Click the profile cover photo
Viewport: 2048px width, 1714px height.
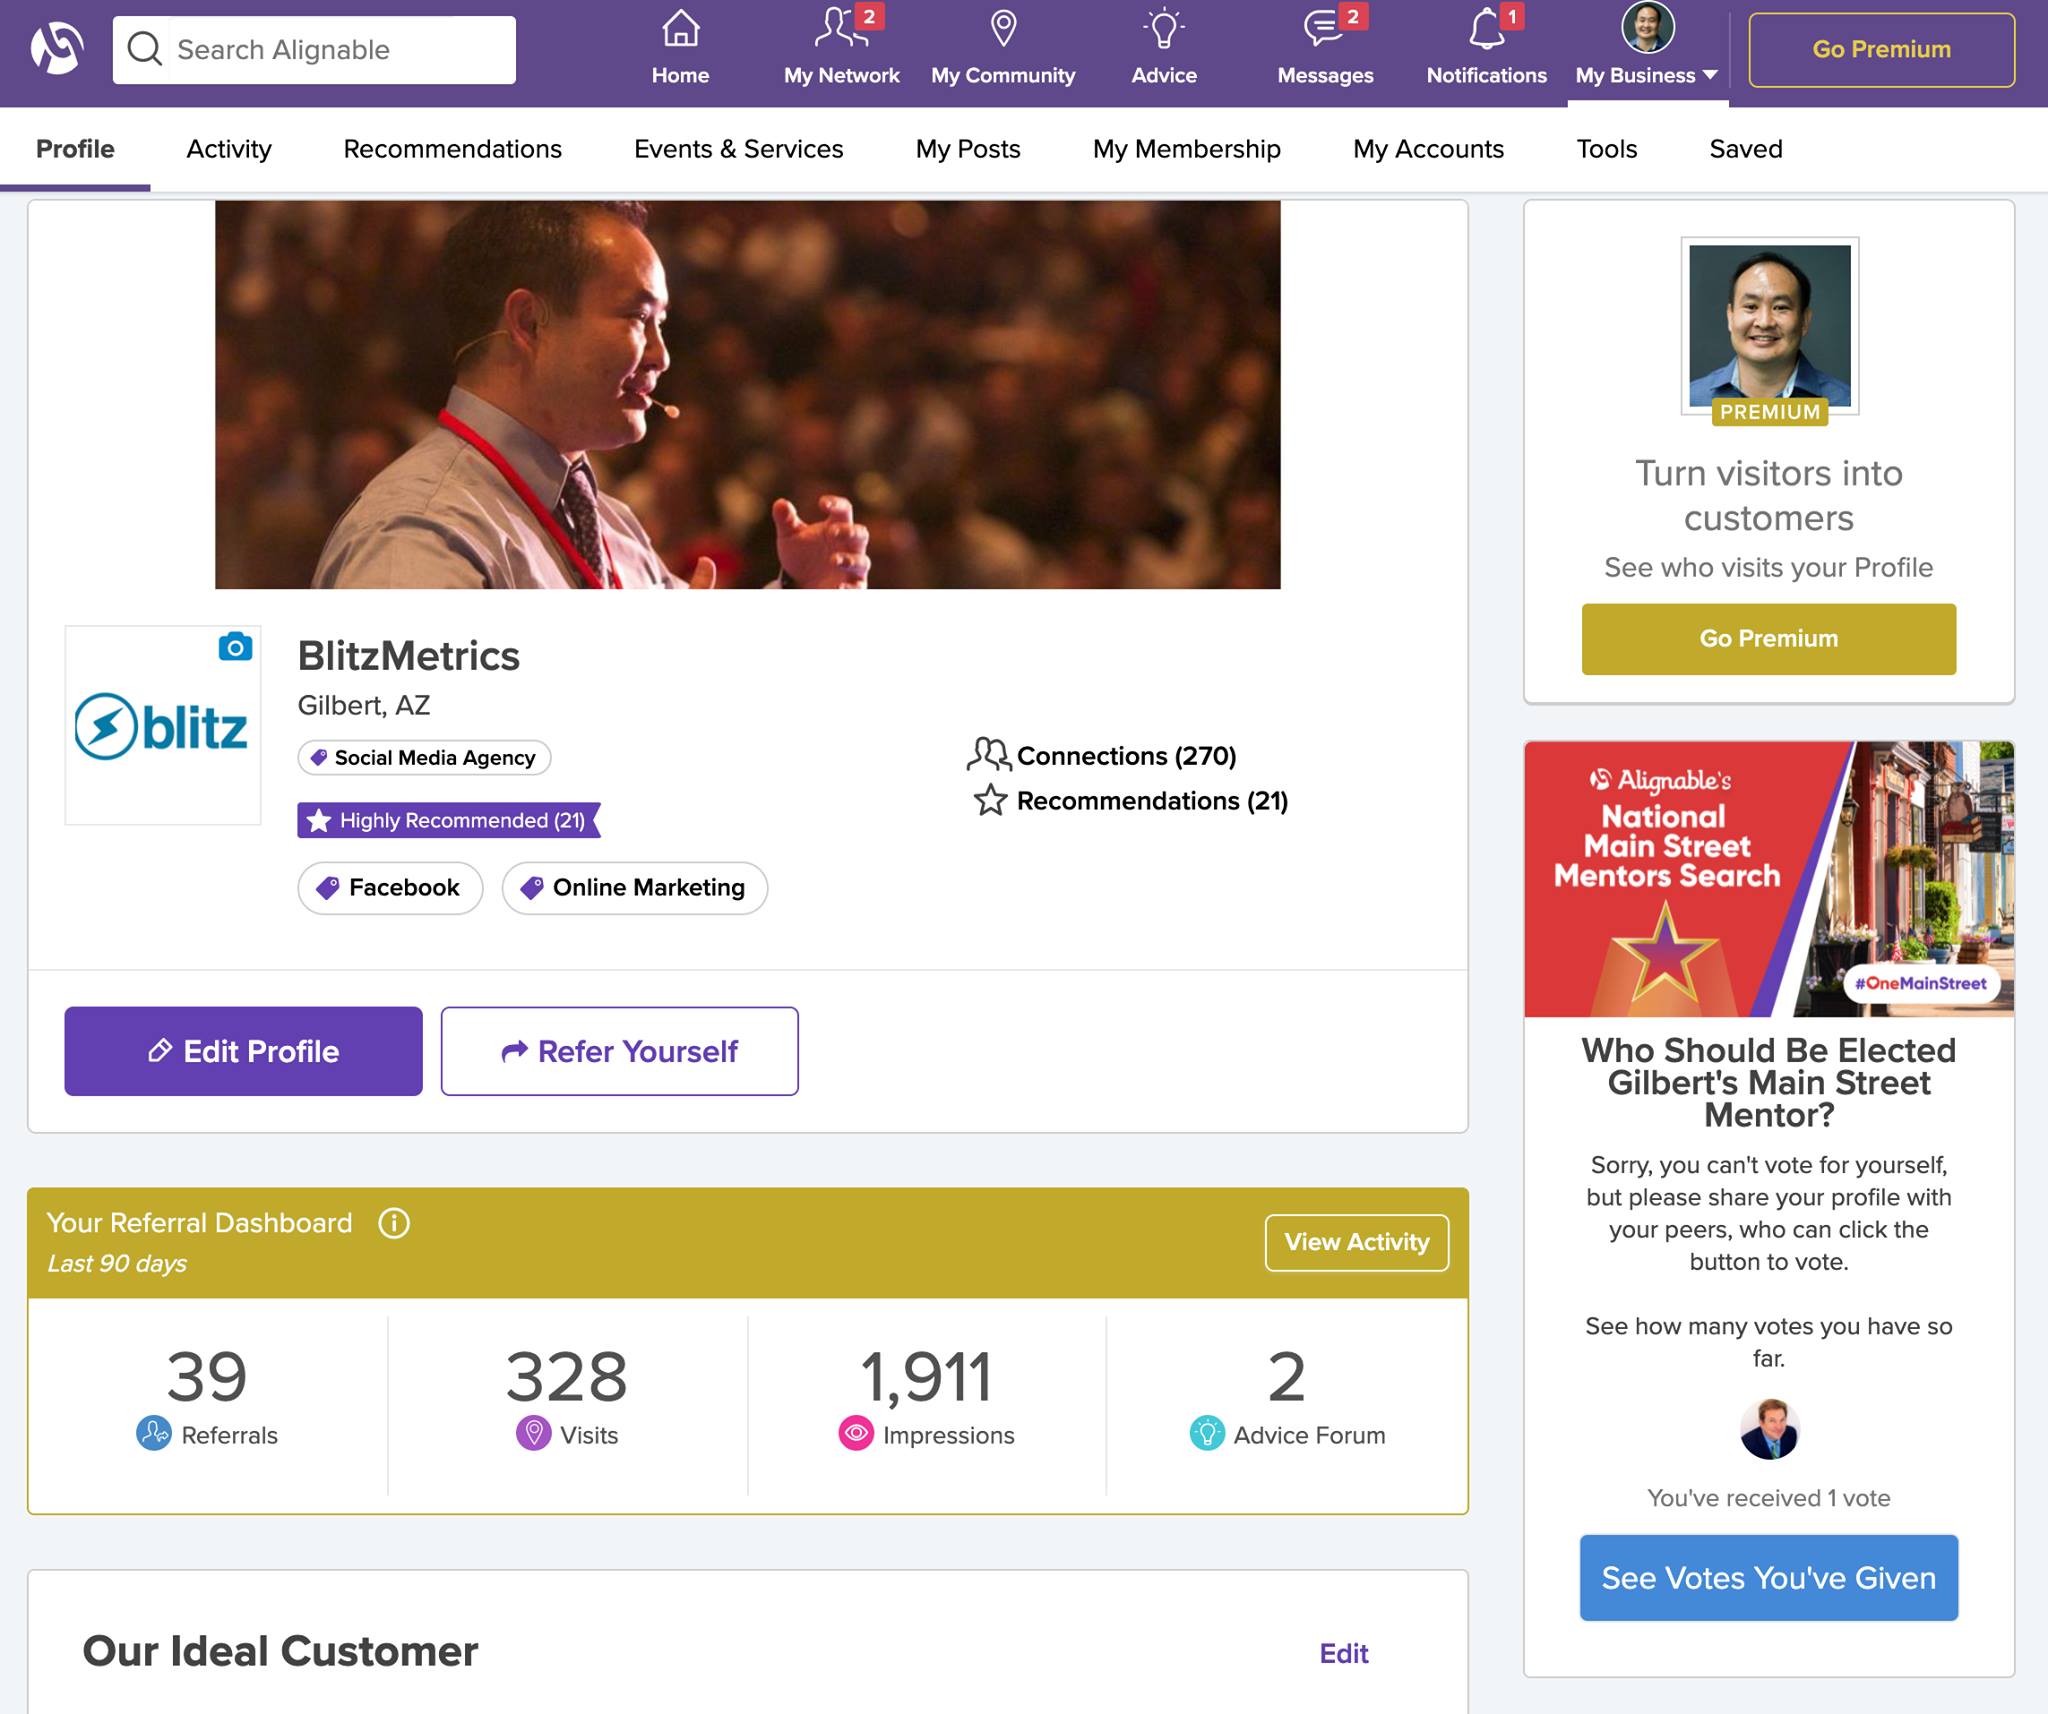point(747,394)
